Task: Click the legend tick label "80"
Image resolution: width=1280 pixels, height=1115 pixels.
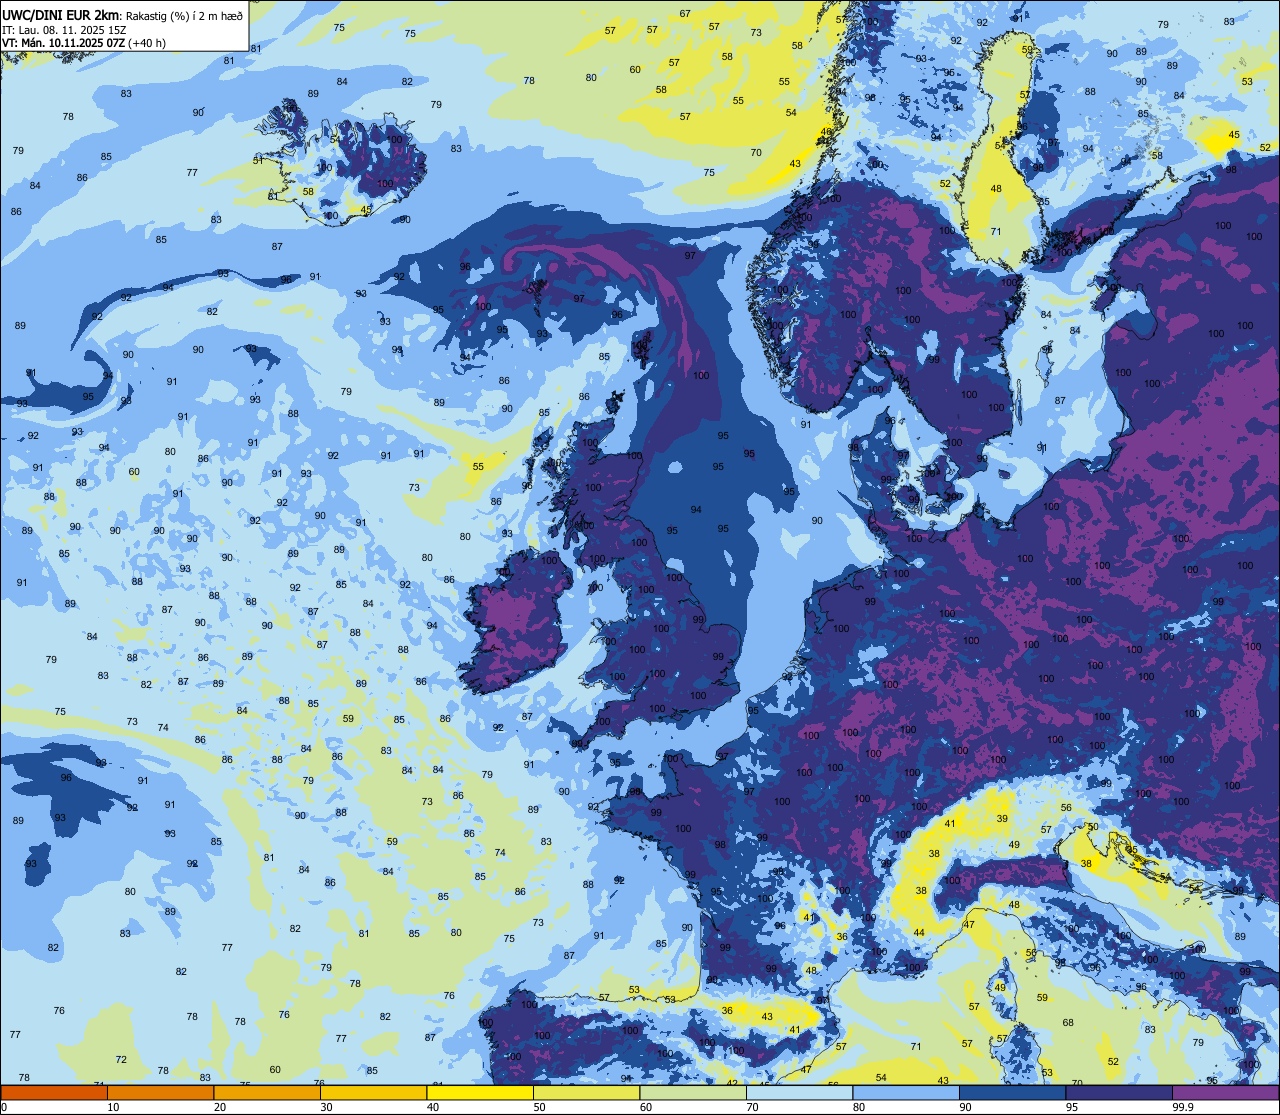Action: [x=859, y=1107]
